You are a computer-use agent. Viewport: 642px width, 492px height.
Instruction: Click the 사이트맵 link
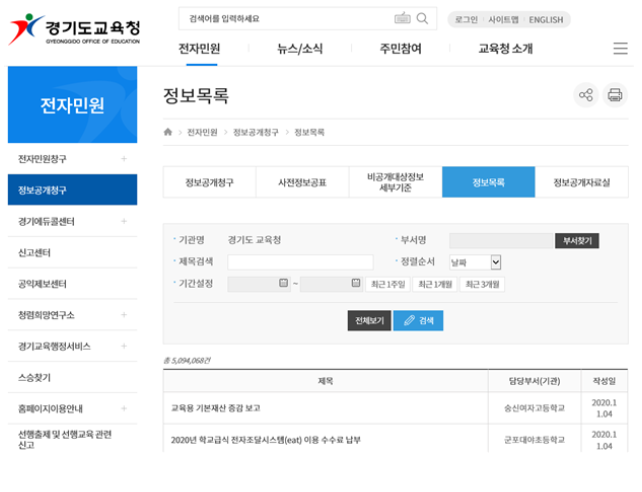tap(503, 20)
